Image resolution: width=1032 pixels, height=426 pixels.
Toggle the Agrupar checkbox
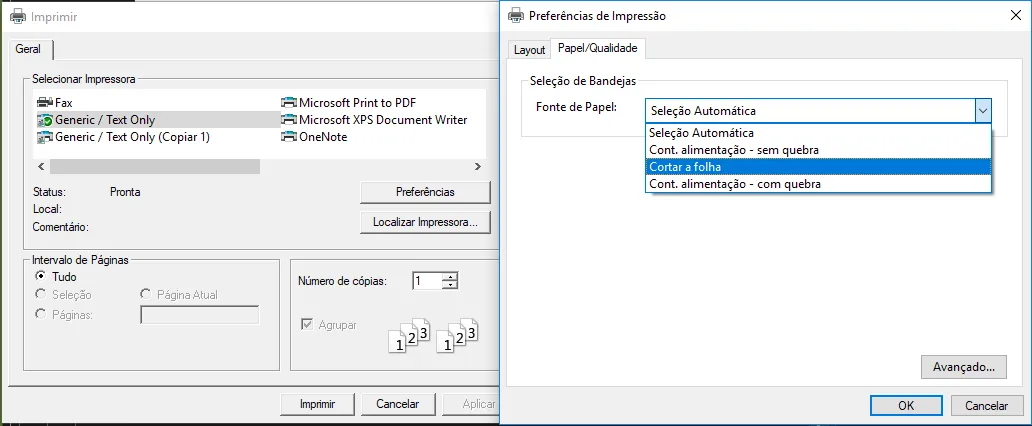pos(307,325)
